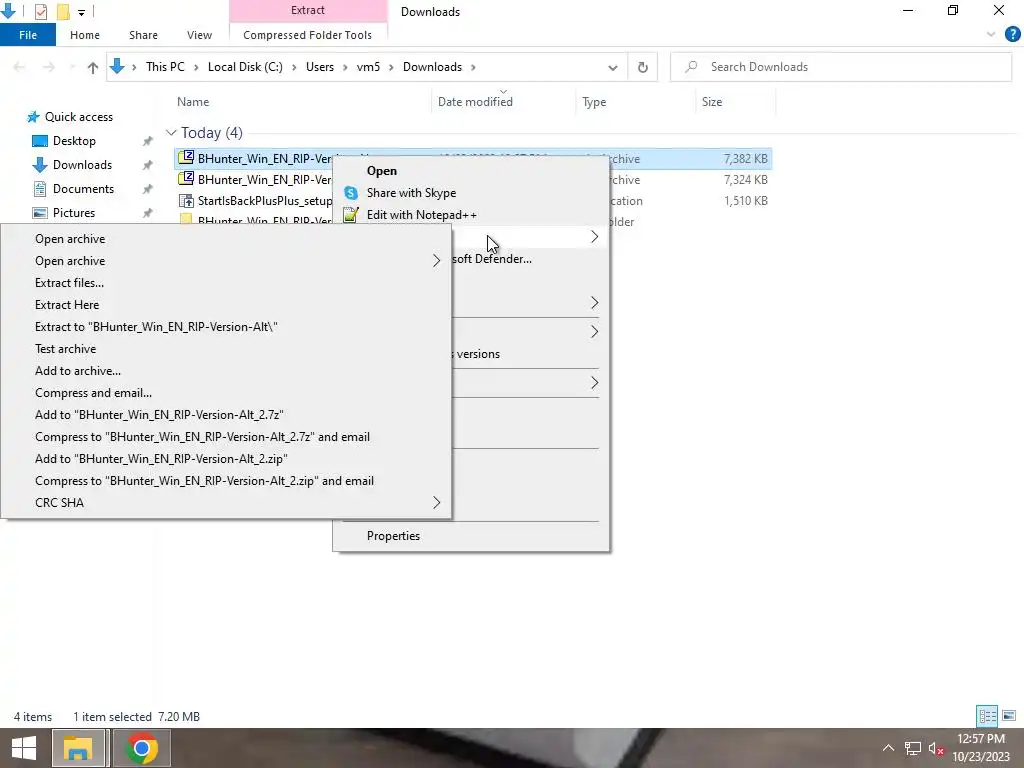The height and width of the screenshot is (768, 1024).
Task: Choose Share with Skype
Action: 411,193
